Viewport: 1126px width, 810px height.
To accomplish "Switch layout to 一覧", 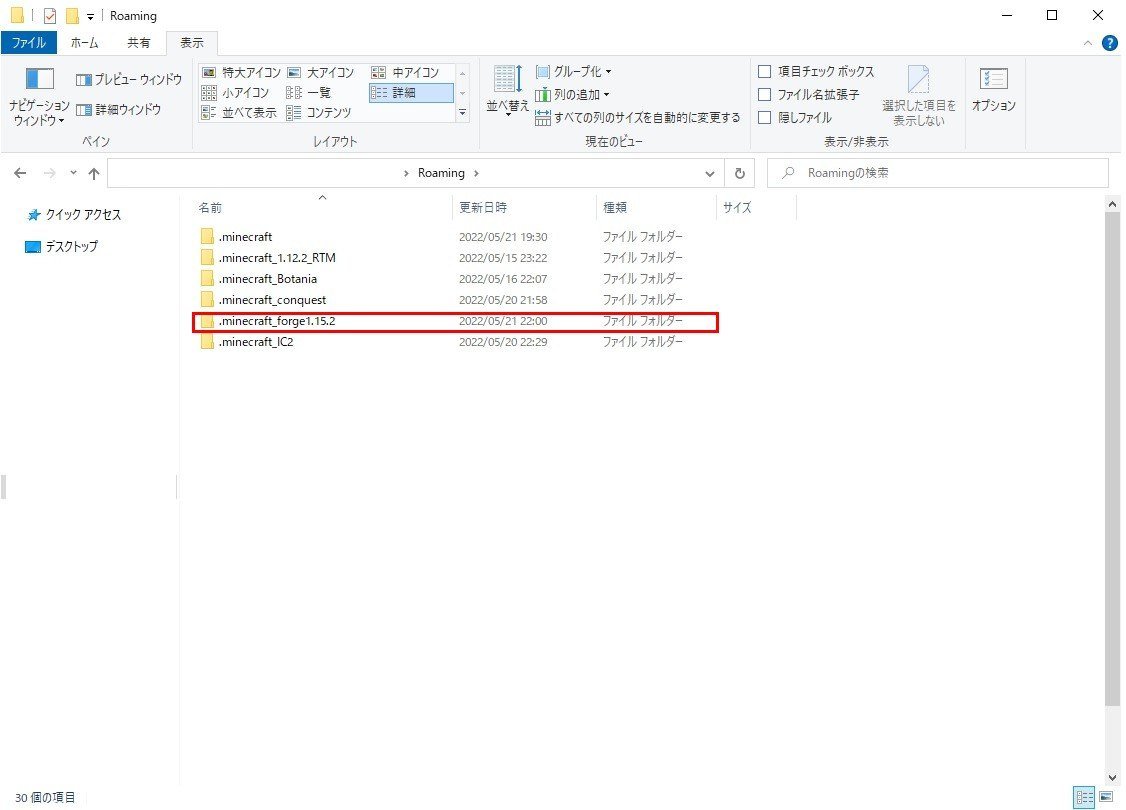I will click(309, 93).
